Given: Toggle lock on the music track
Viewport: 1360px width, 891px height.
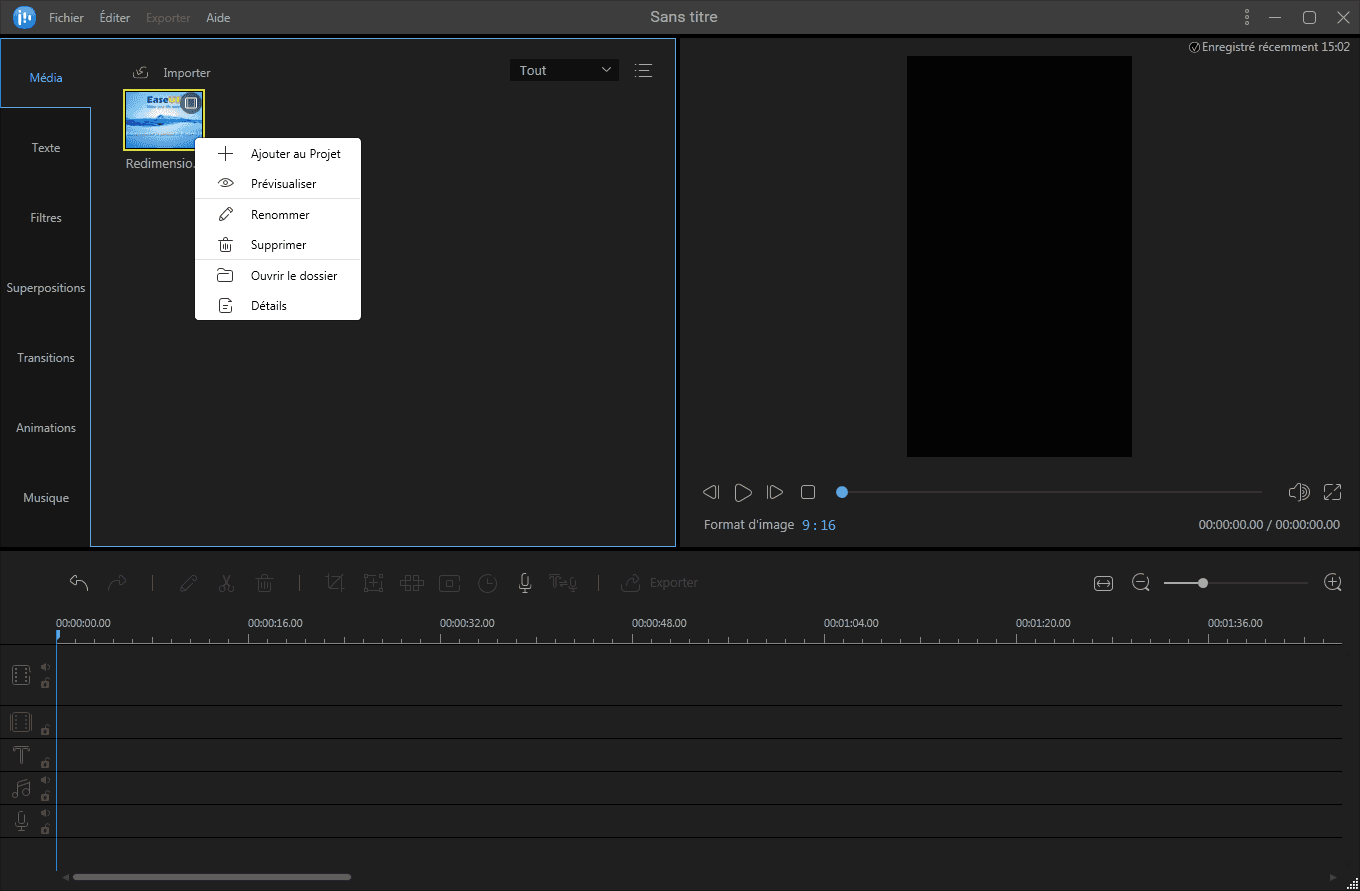Looking at the screenshot, I should [45, 797].
